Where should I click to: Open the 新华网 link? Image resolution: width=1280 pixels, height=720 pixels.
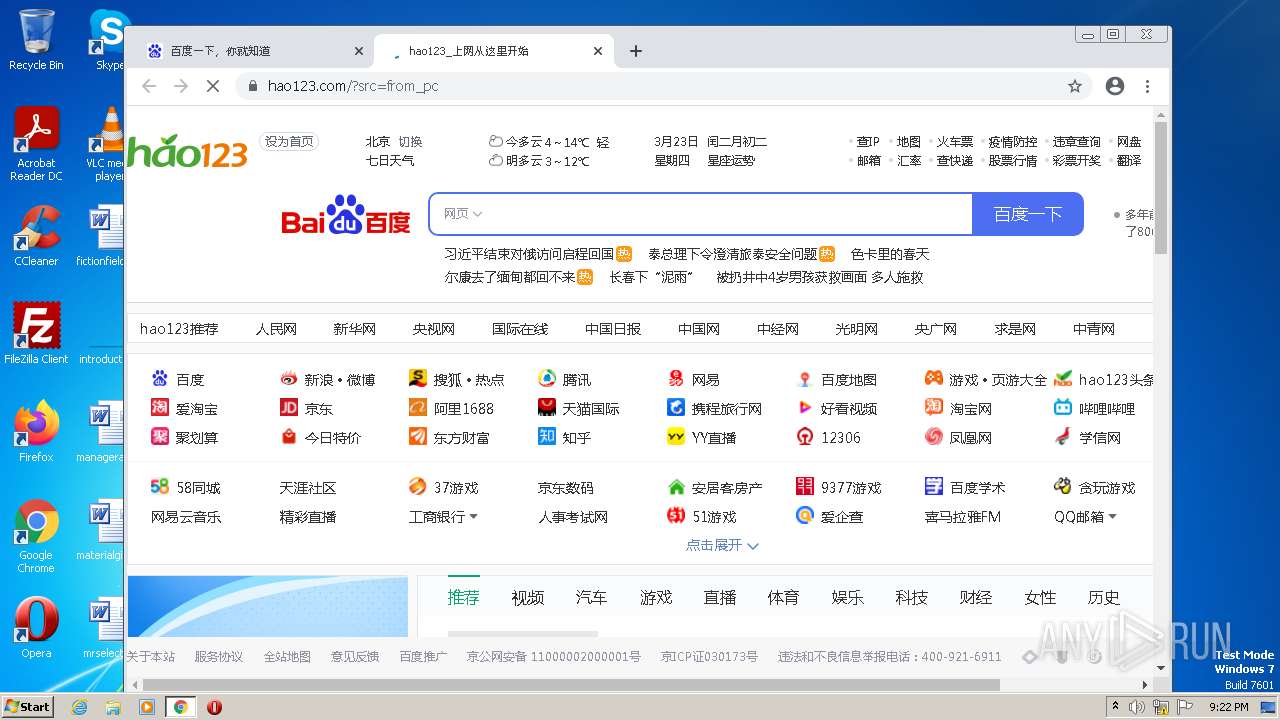[x=355, y=329]
